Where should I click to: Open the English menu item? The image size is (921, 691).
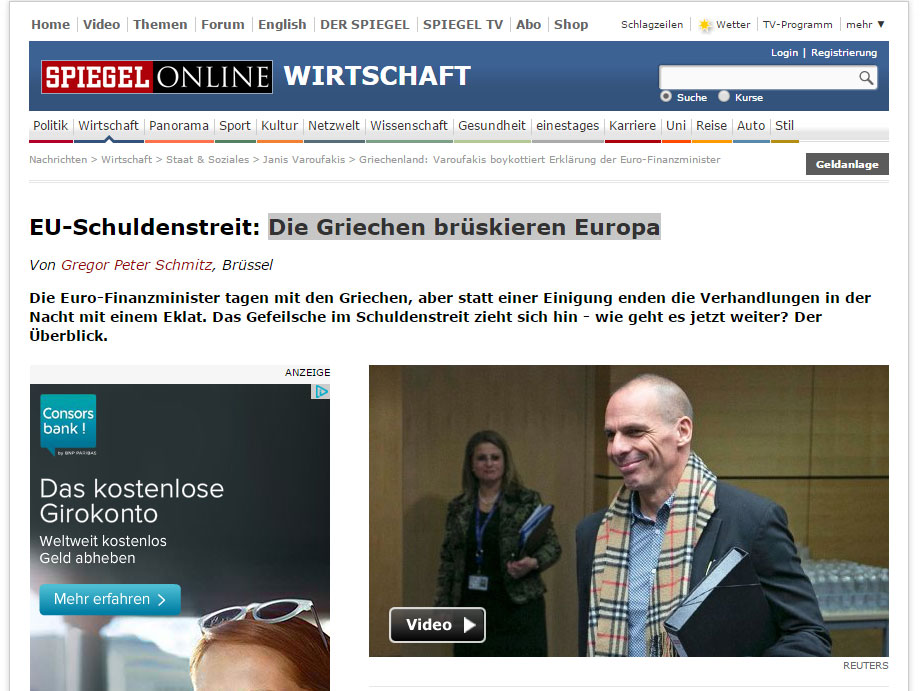coord(282,25)
